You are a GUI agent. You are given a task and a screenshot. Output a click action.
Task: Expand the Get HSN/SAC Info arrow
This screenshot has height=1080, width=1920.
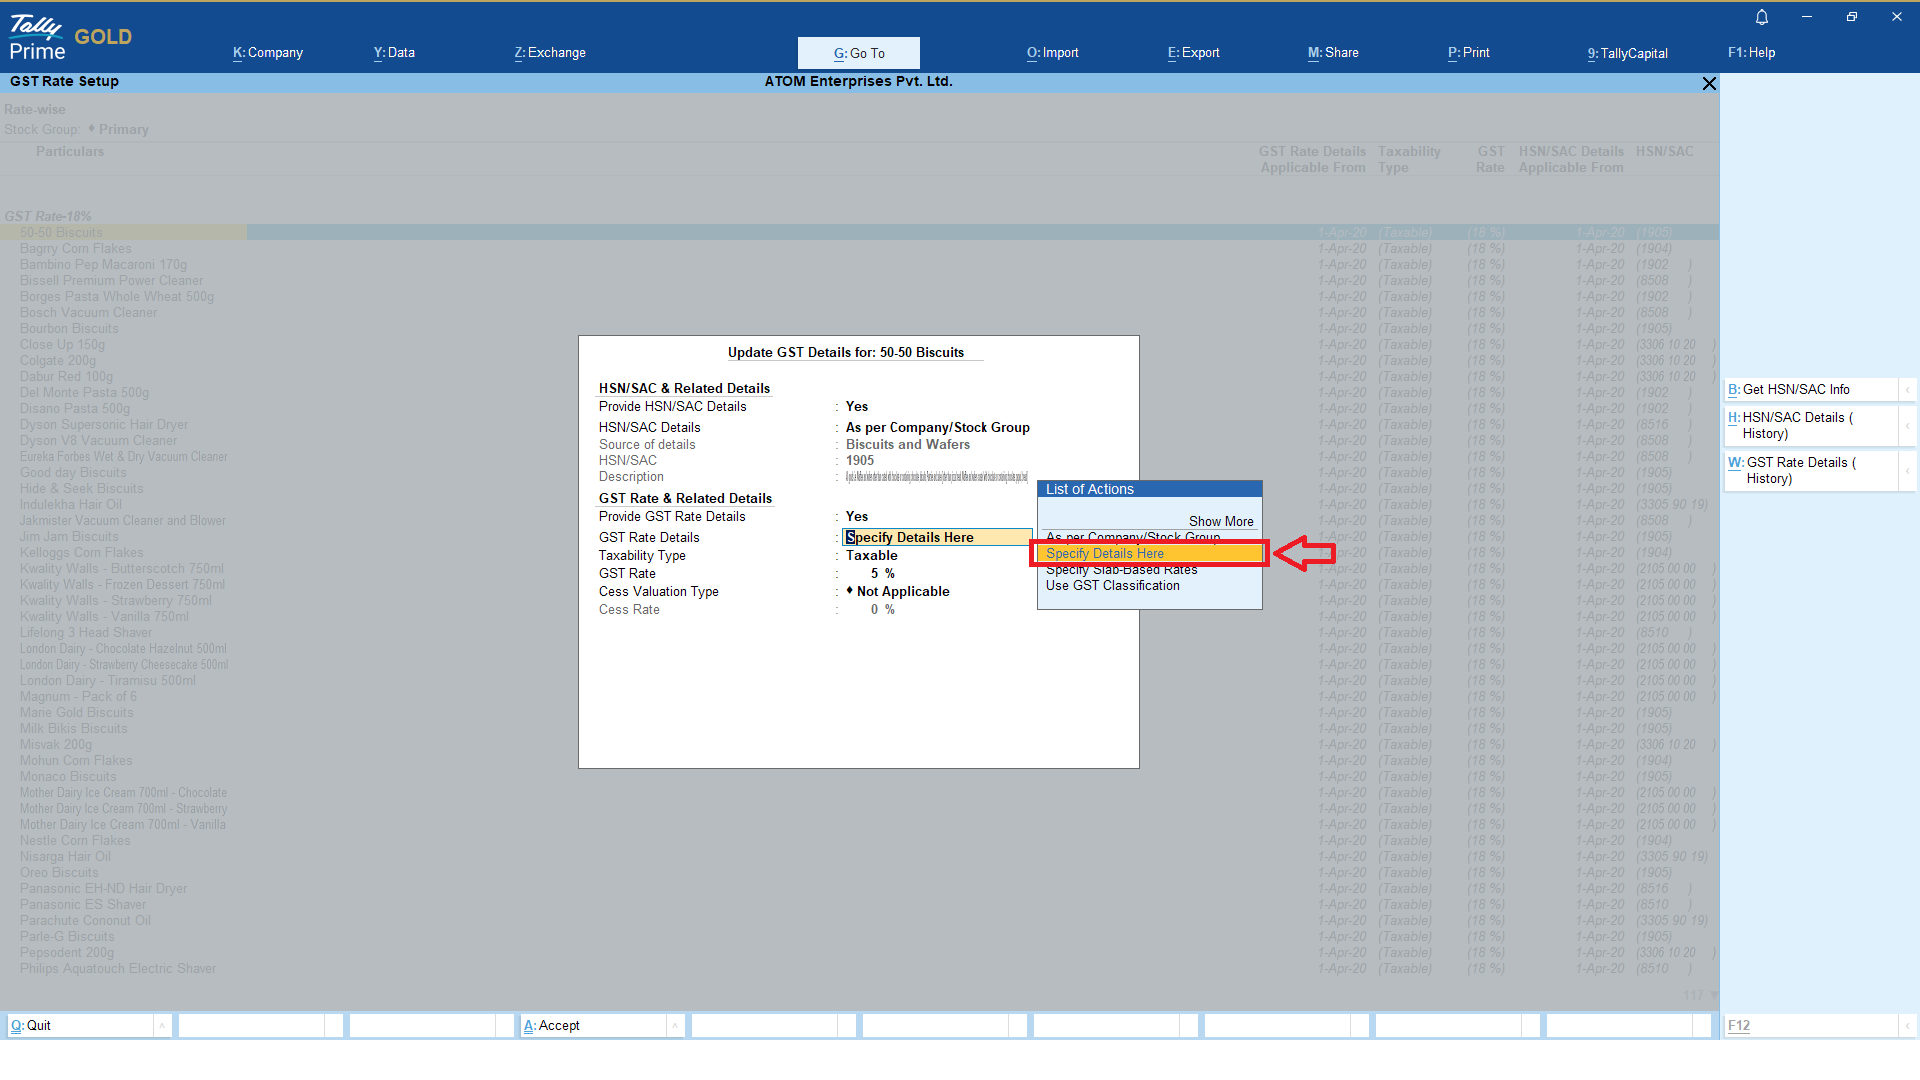click(x=1907, y=390)
